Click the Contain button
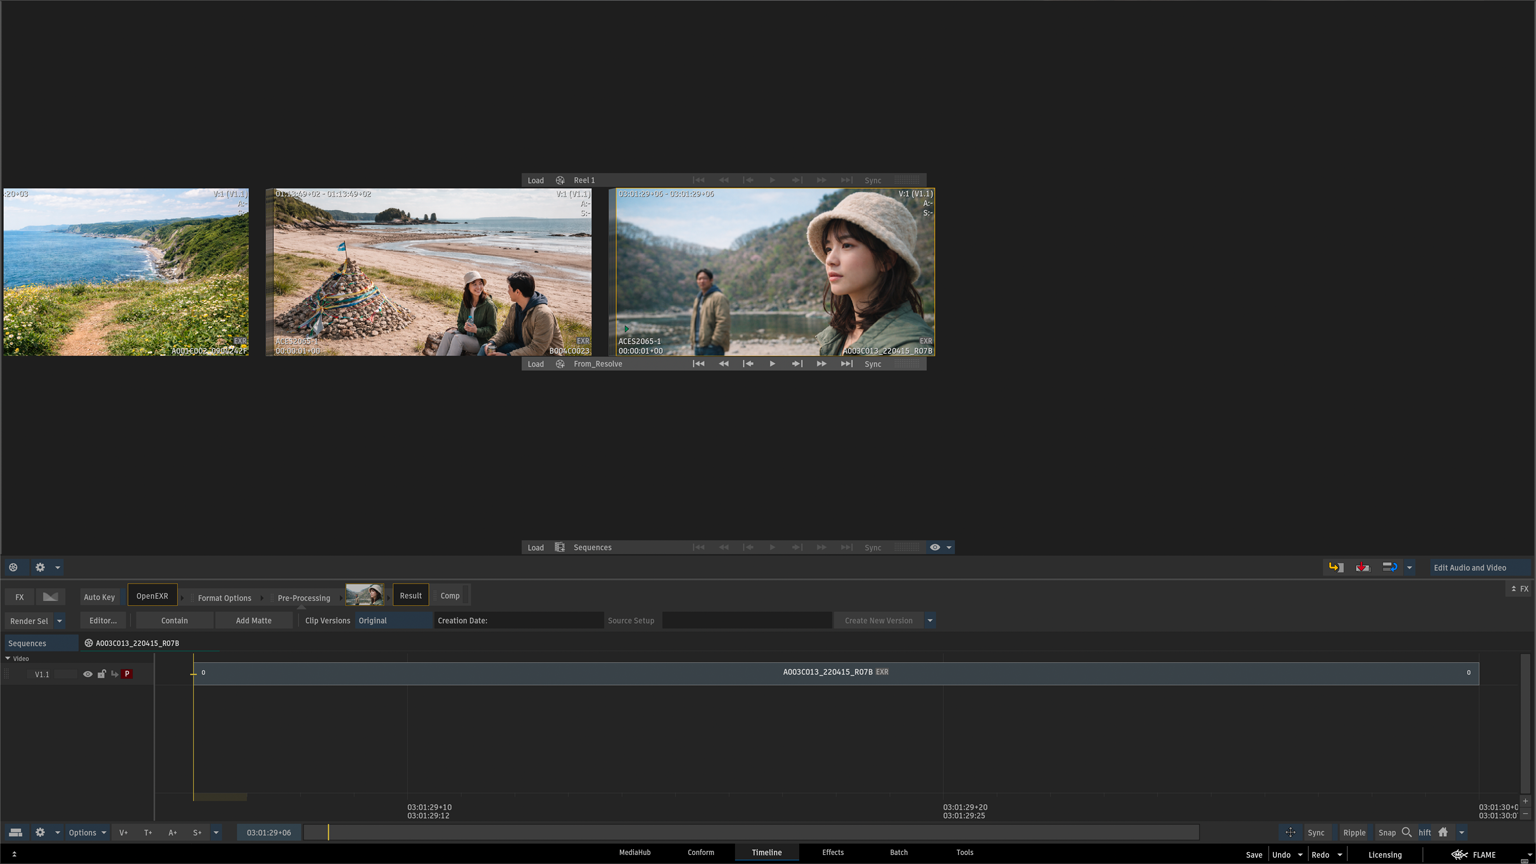The height and width of the screenshot is (864, 1536). 174,621
